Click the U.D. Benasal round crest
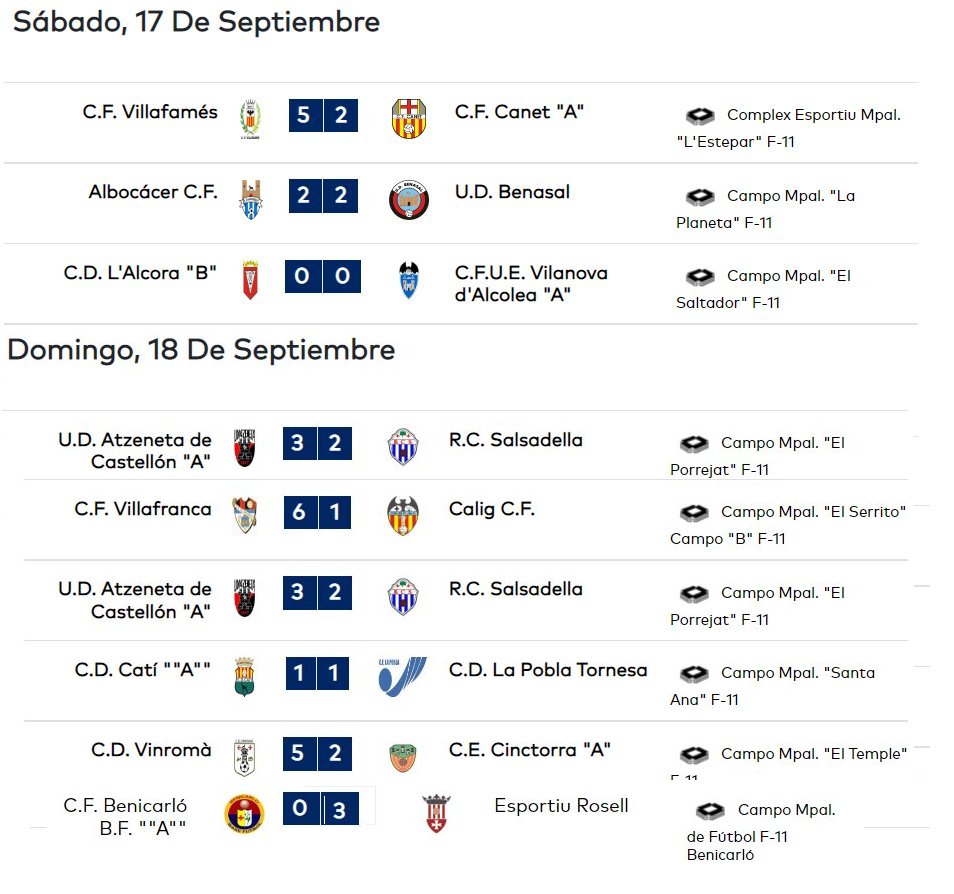 pos(409,200)
